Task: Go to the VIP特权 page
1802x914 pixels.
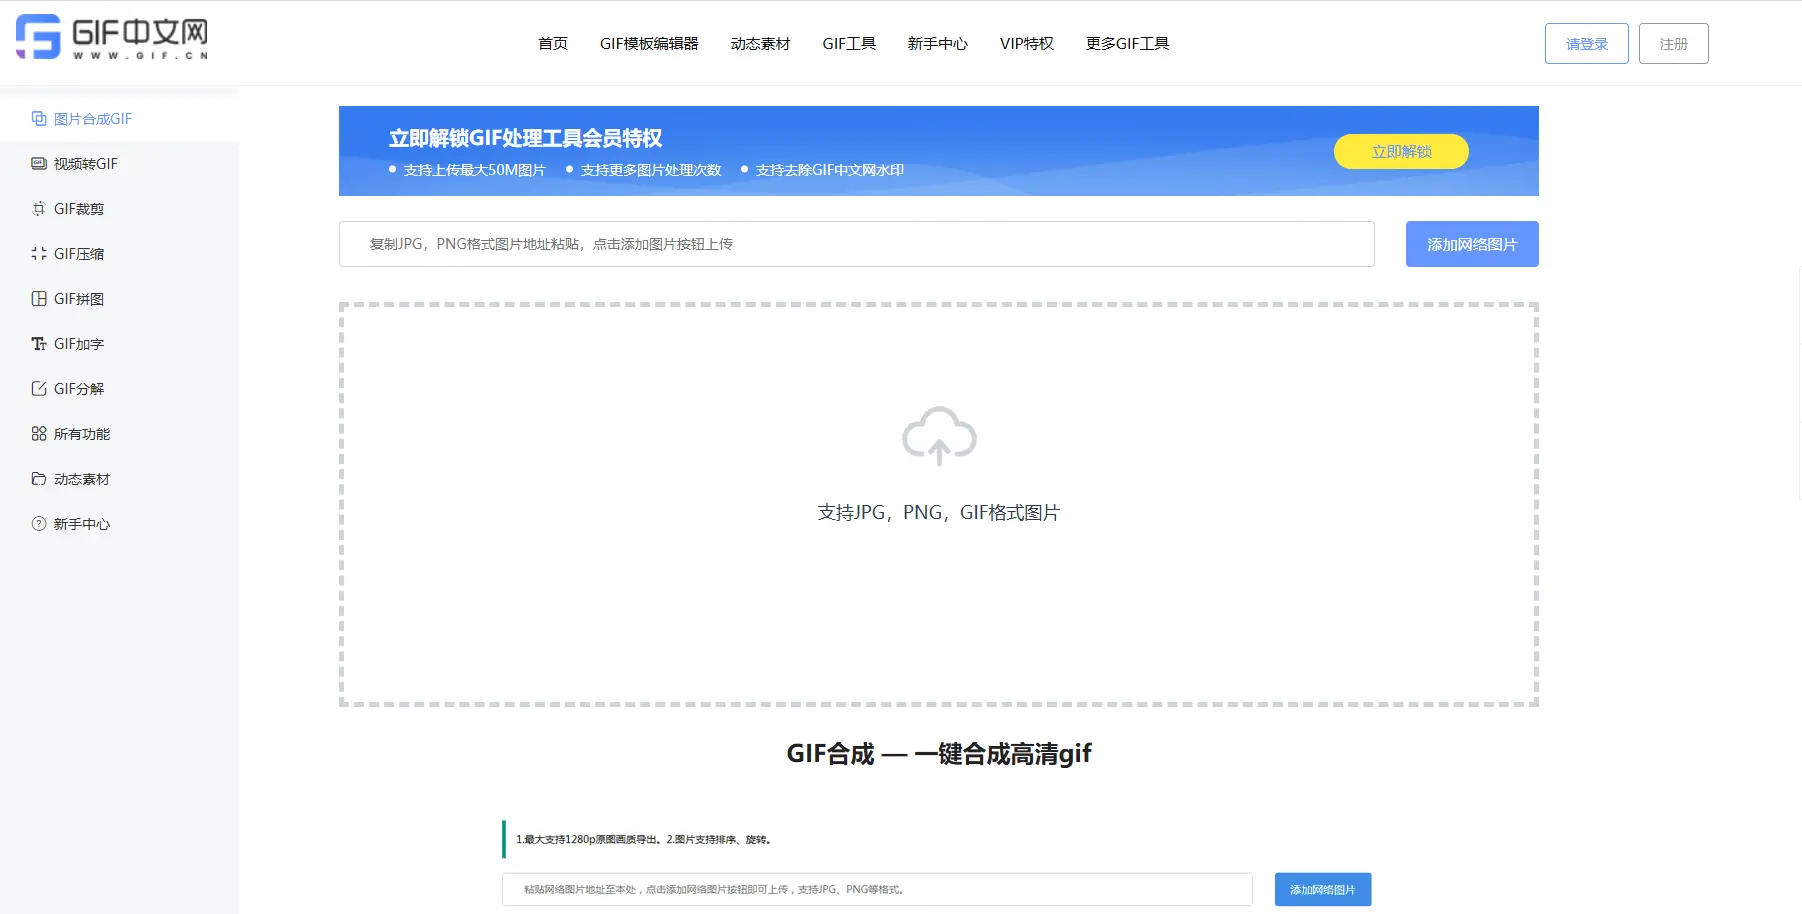Action: pyautogui.click(x=1027, y=43)
